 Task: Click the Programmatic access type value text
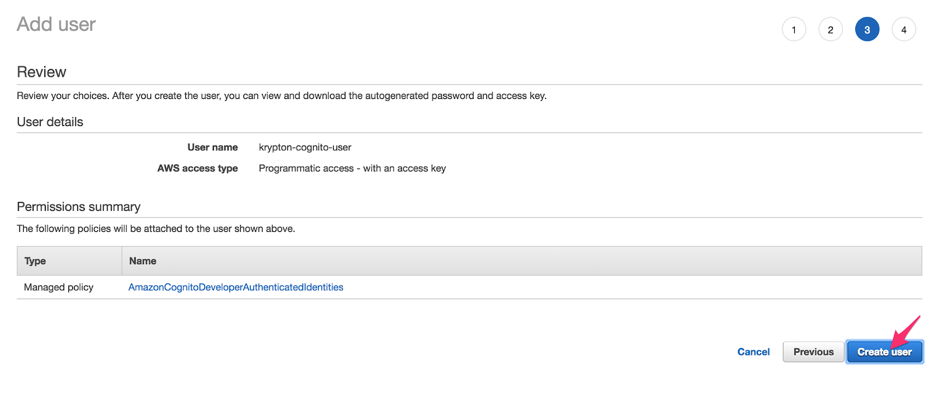352,169
